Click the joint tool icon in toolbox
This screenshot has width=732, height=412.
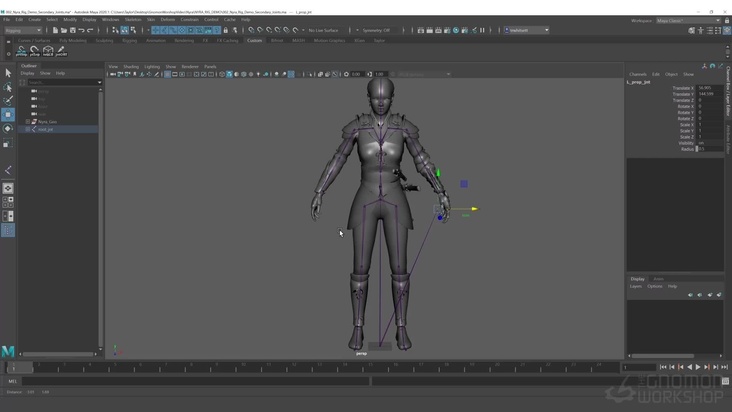point(8,170)
